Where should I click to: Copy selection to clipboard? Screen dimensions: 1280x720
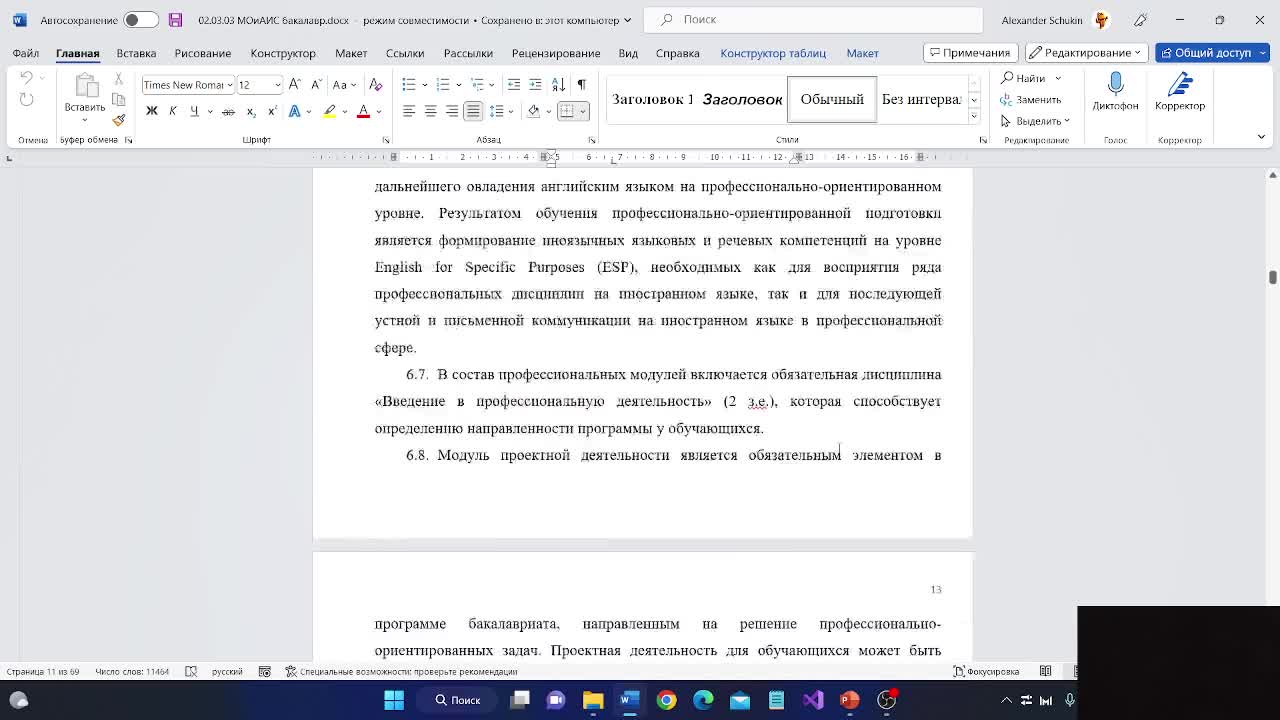(x=118, y=99)
